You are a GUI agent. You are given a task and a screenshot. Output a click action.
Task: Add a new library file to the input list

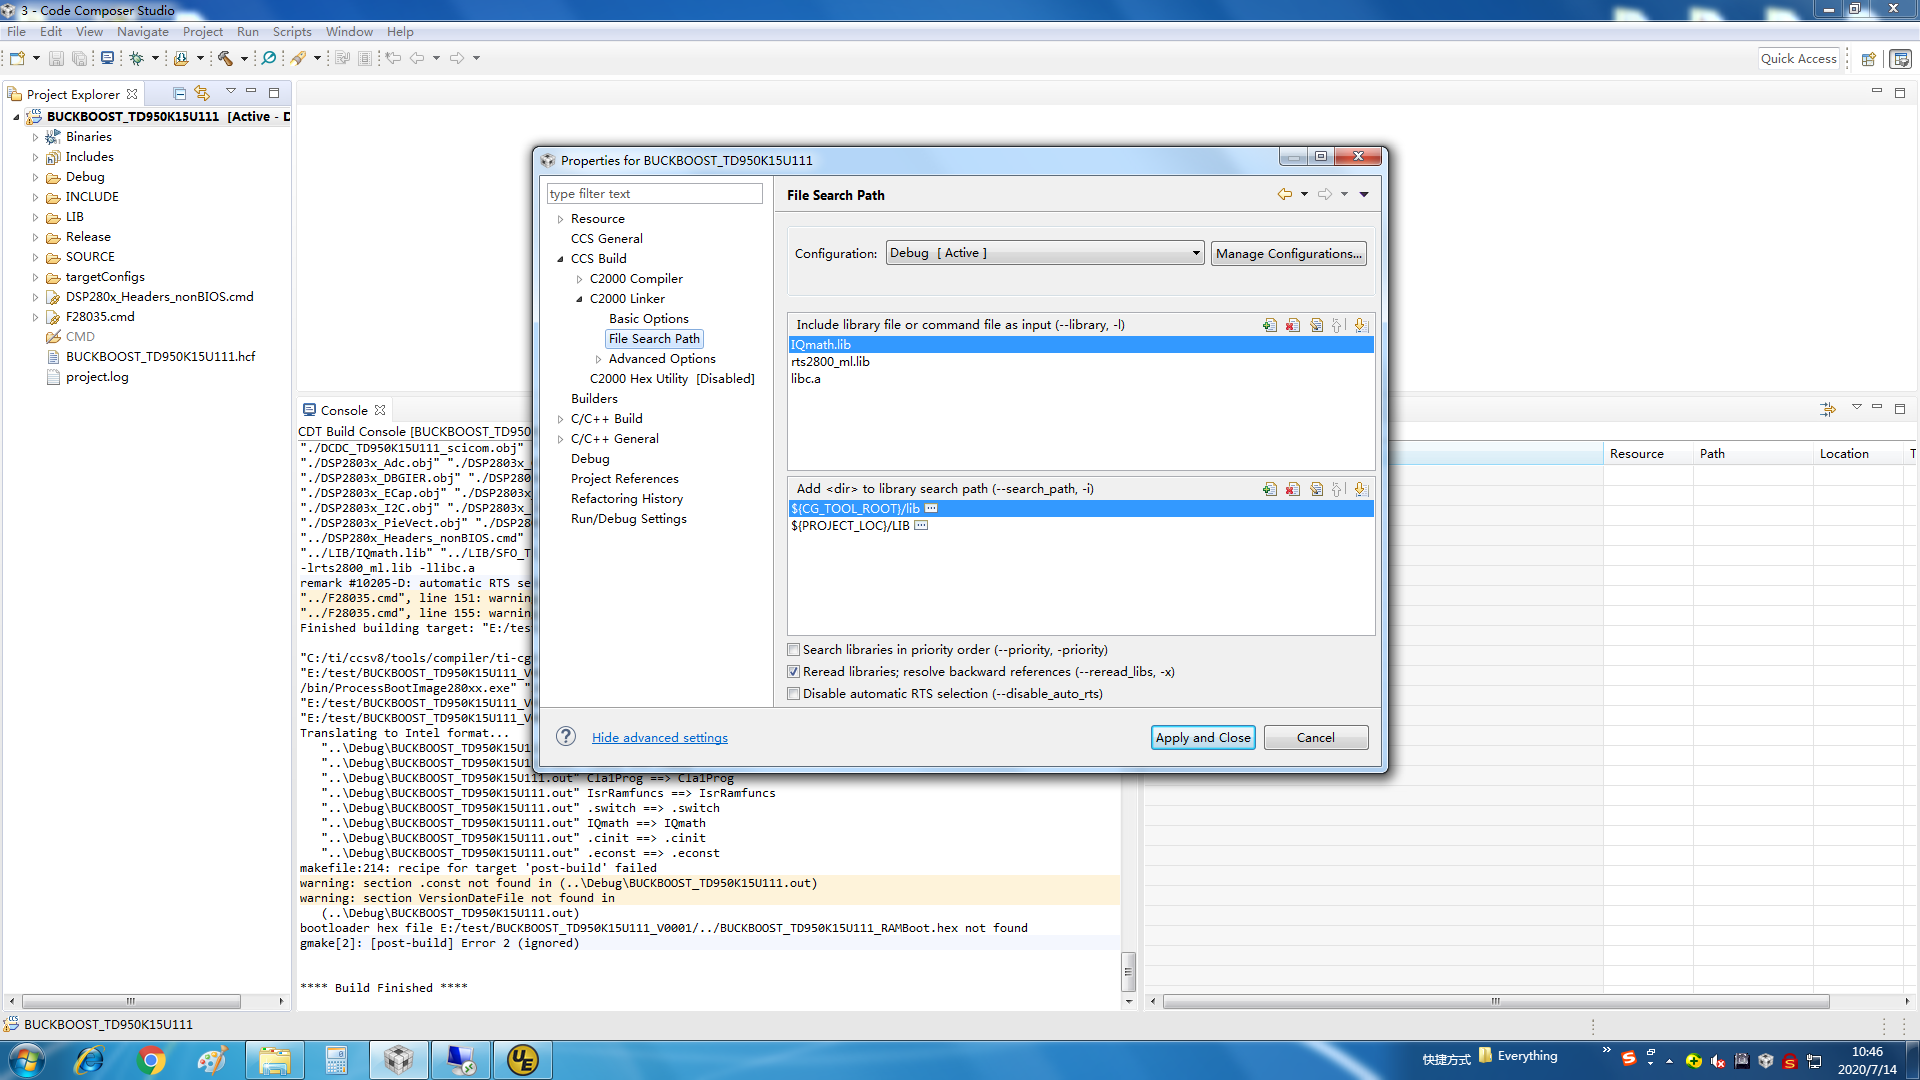(x=1269, y=325)
